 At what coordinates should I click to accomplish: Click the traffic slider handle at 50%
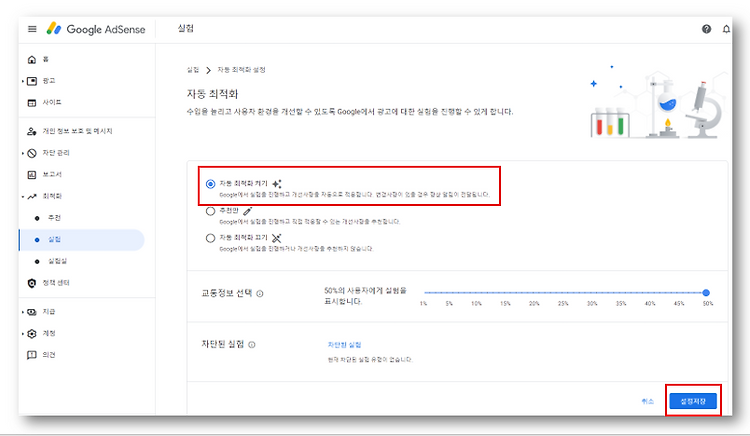[x=706, y=293]
